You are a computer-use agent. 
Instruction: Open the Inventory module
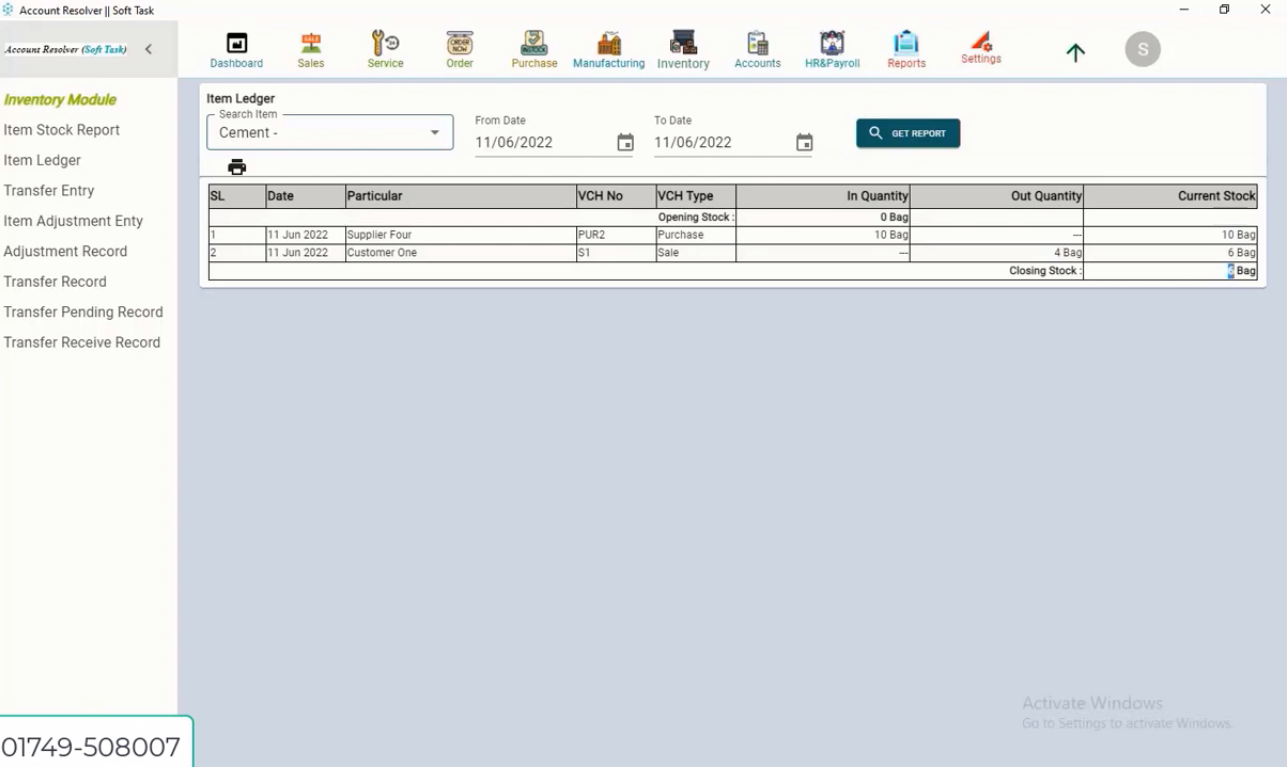(x=683, y=48)
